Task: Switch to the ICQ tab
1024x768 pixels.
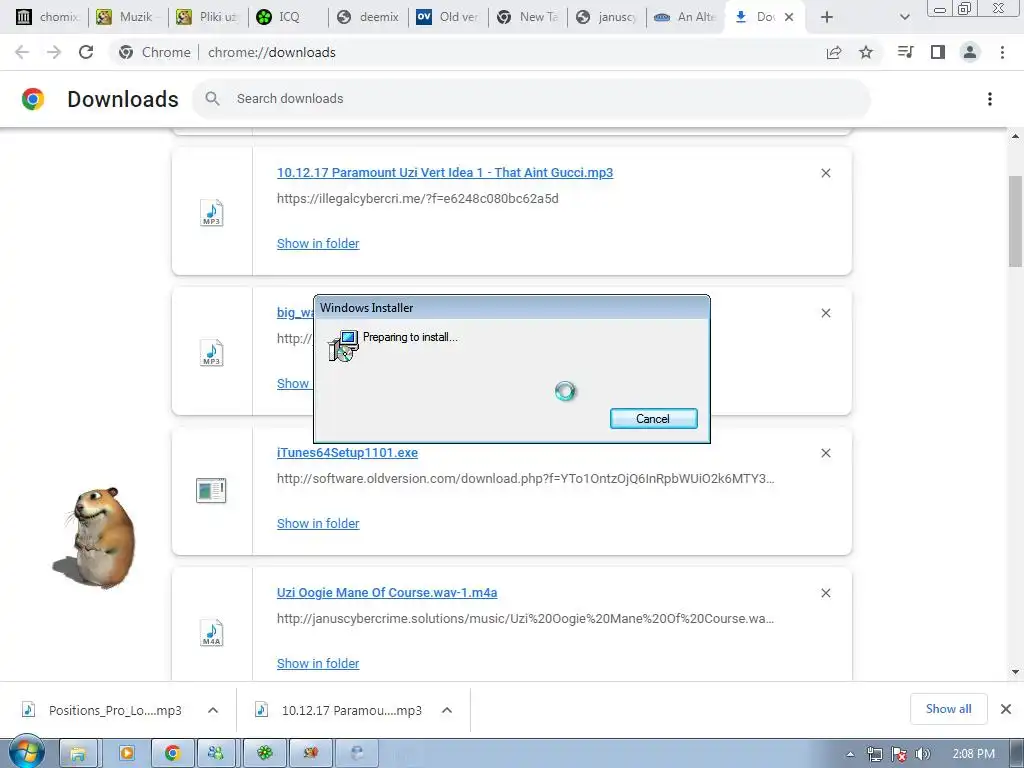Action: (x=288, y=17)
